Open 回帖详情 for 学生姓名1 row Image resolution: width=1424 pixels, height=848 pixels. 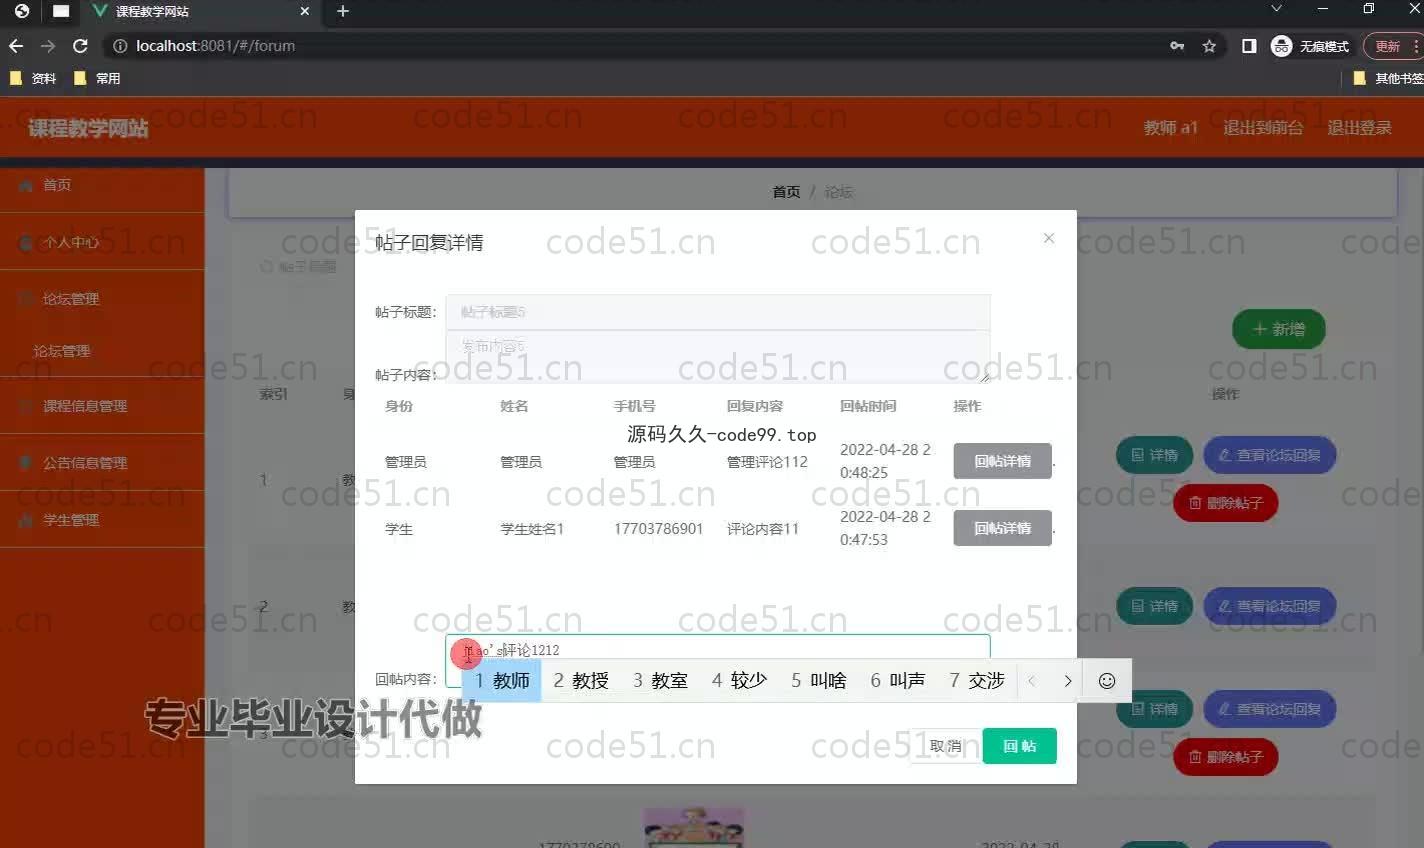coord(1002,528)
